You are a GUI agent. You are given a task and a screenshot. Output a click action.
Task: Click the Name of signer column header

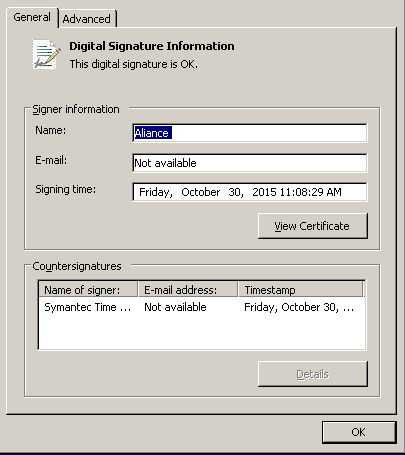88,290
